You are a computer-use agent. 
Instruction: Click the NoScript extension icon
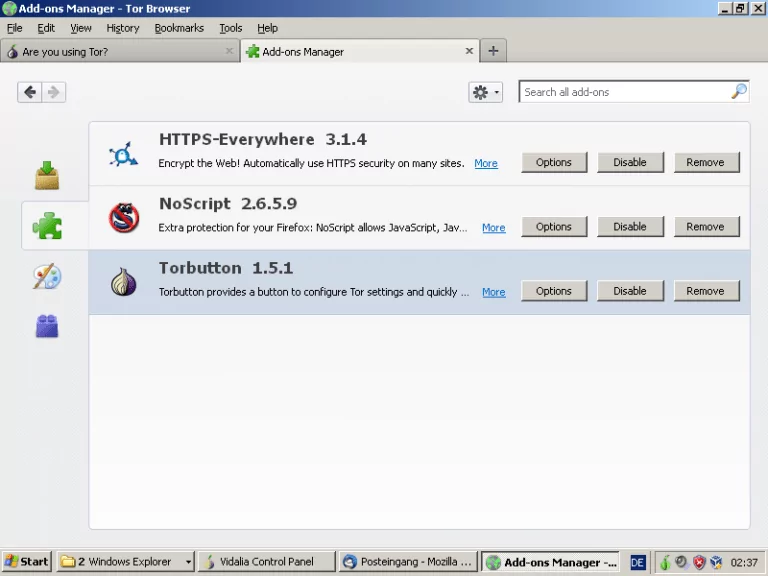coord(124,217)
